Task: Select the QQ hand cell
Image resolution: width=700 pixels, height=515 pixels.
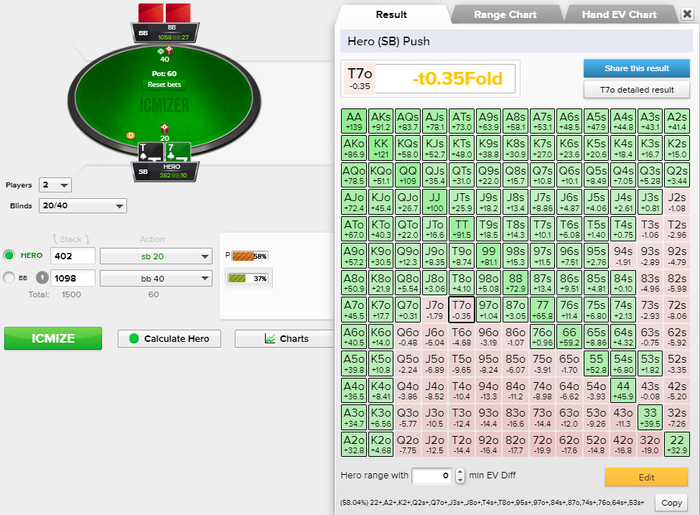Action: [408, 175]
